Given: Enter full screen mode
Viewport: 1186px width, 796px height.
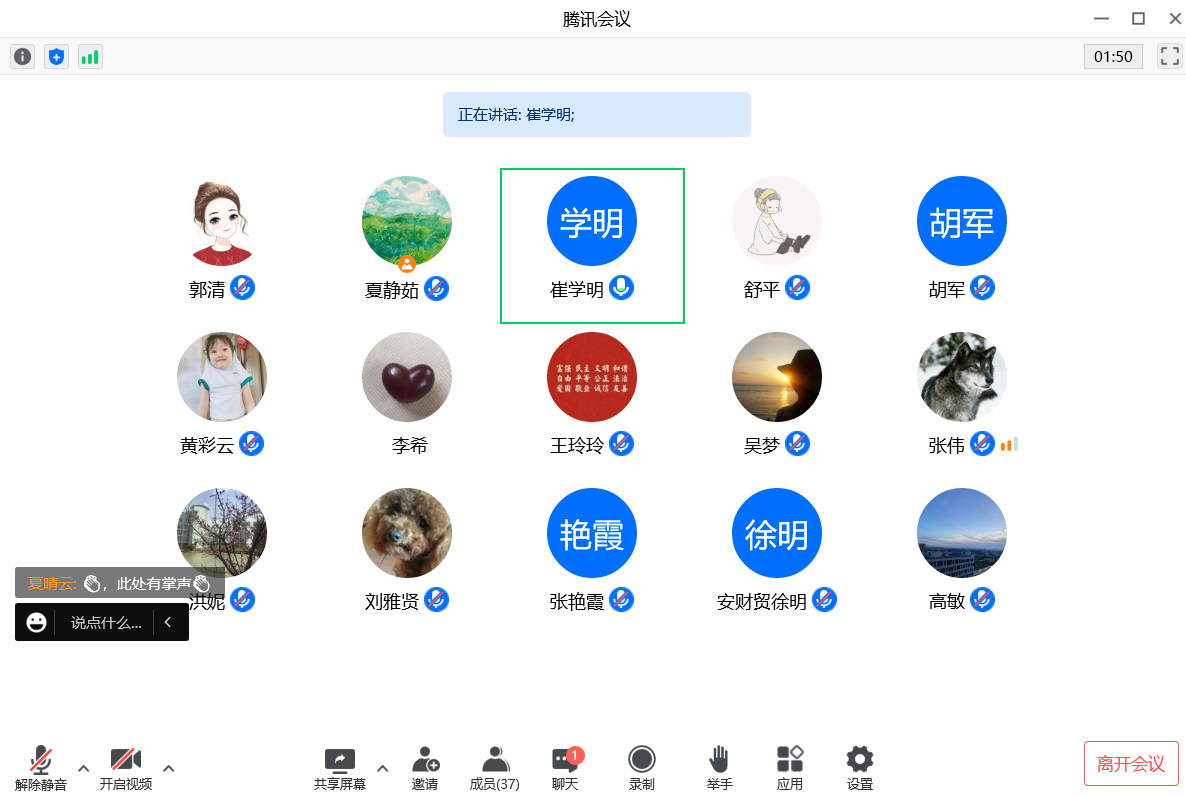Looking at the screenshot, I should [1169, 56].
